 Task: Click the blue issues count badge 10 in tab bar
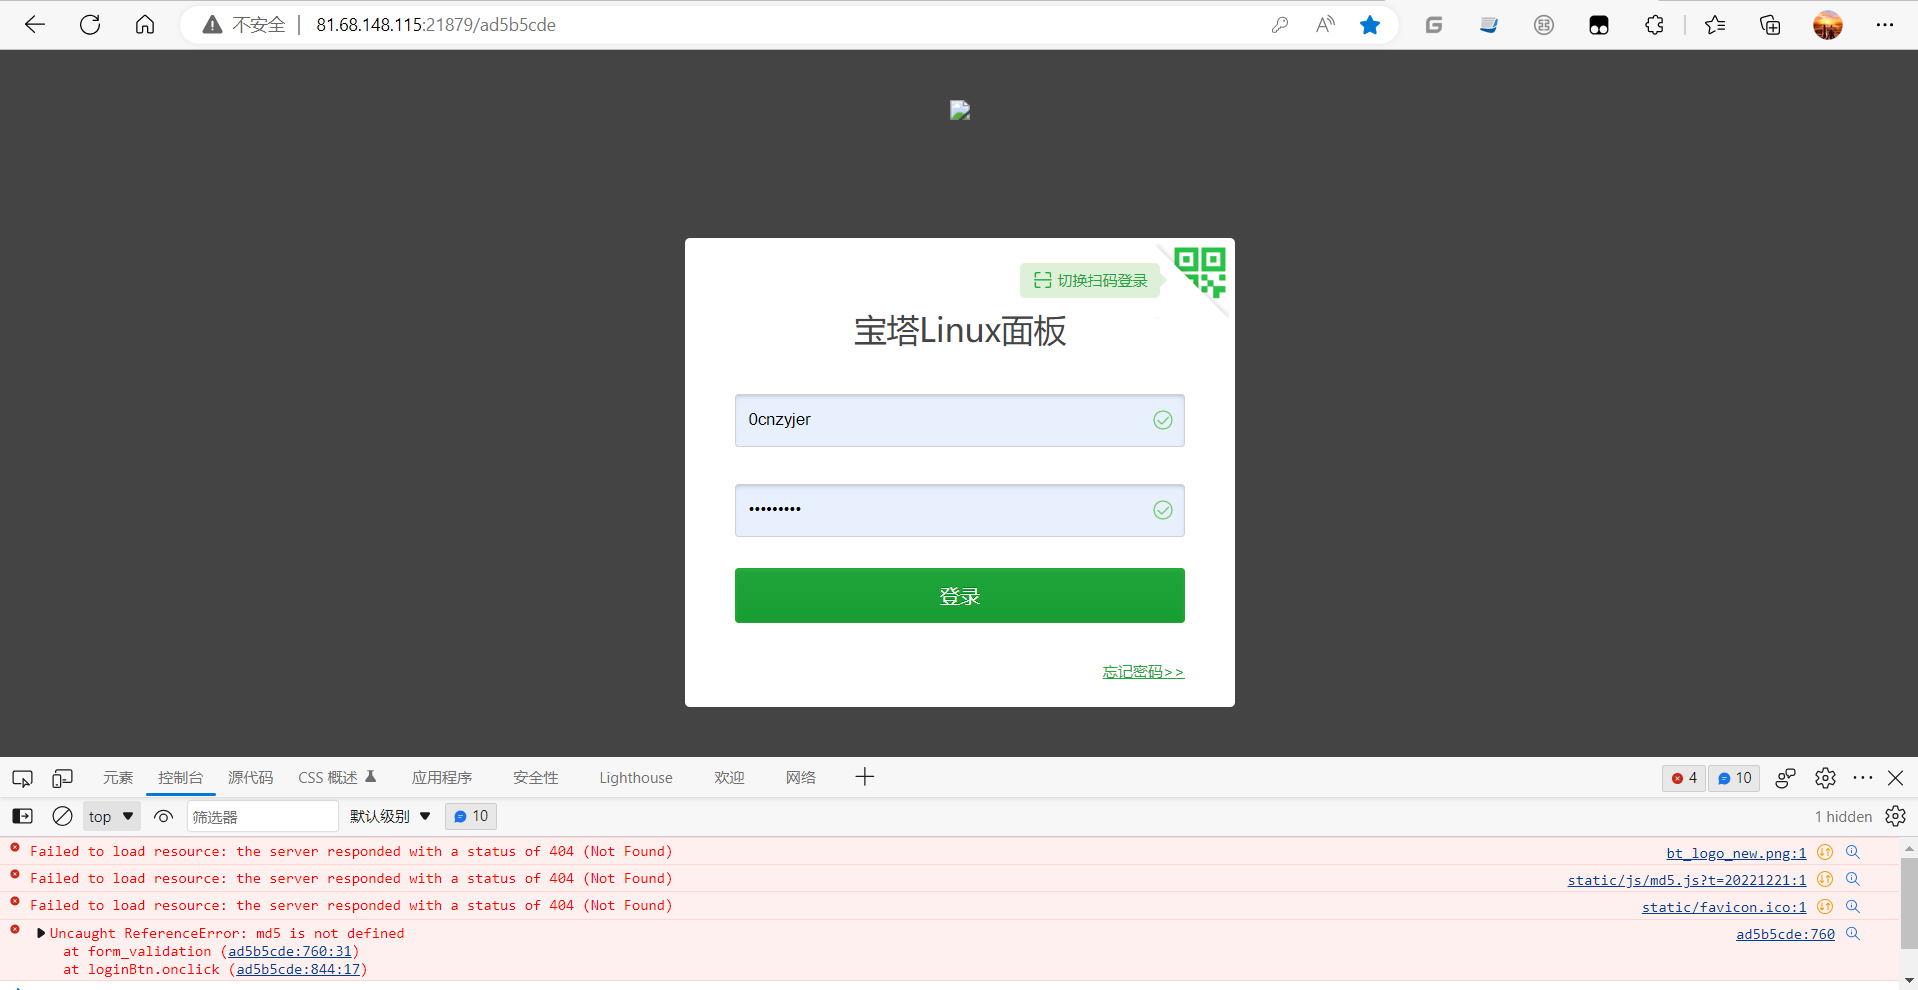(1734, 778)
